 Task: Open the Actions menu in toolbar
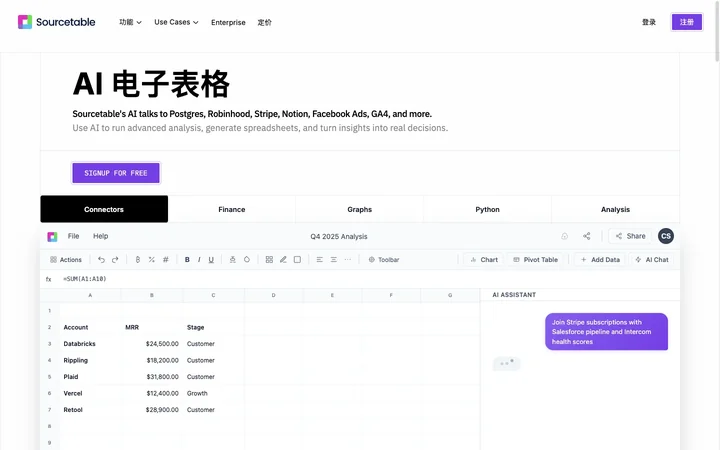(66, 259)
